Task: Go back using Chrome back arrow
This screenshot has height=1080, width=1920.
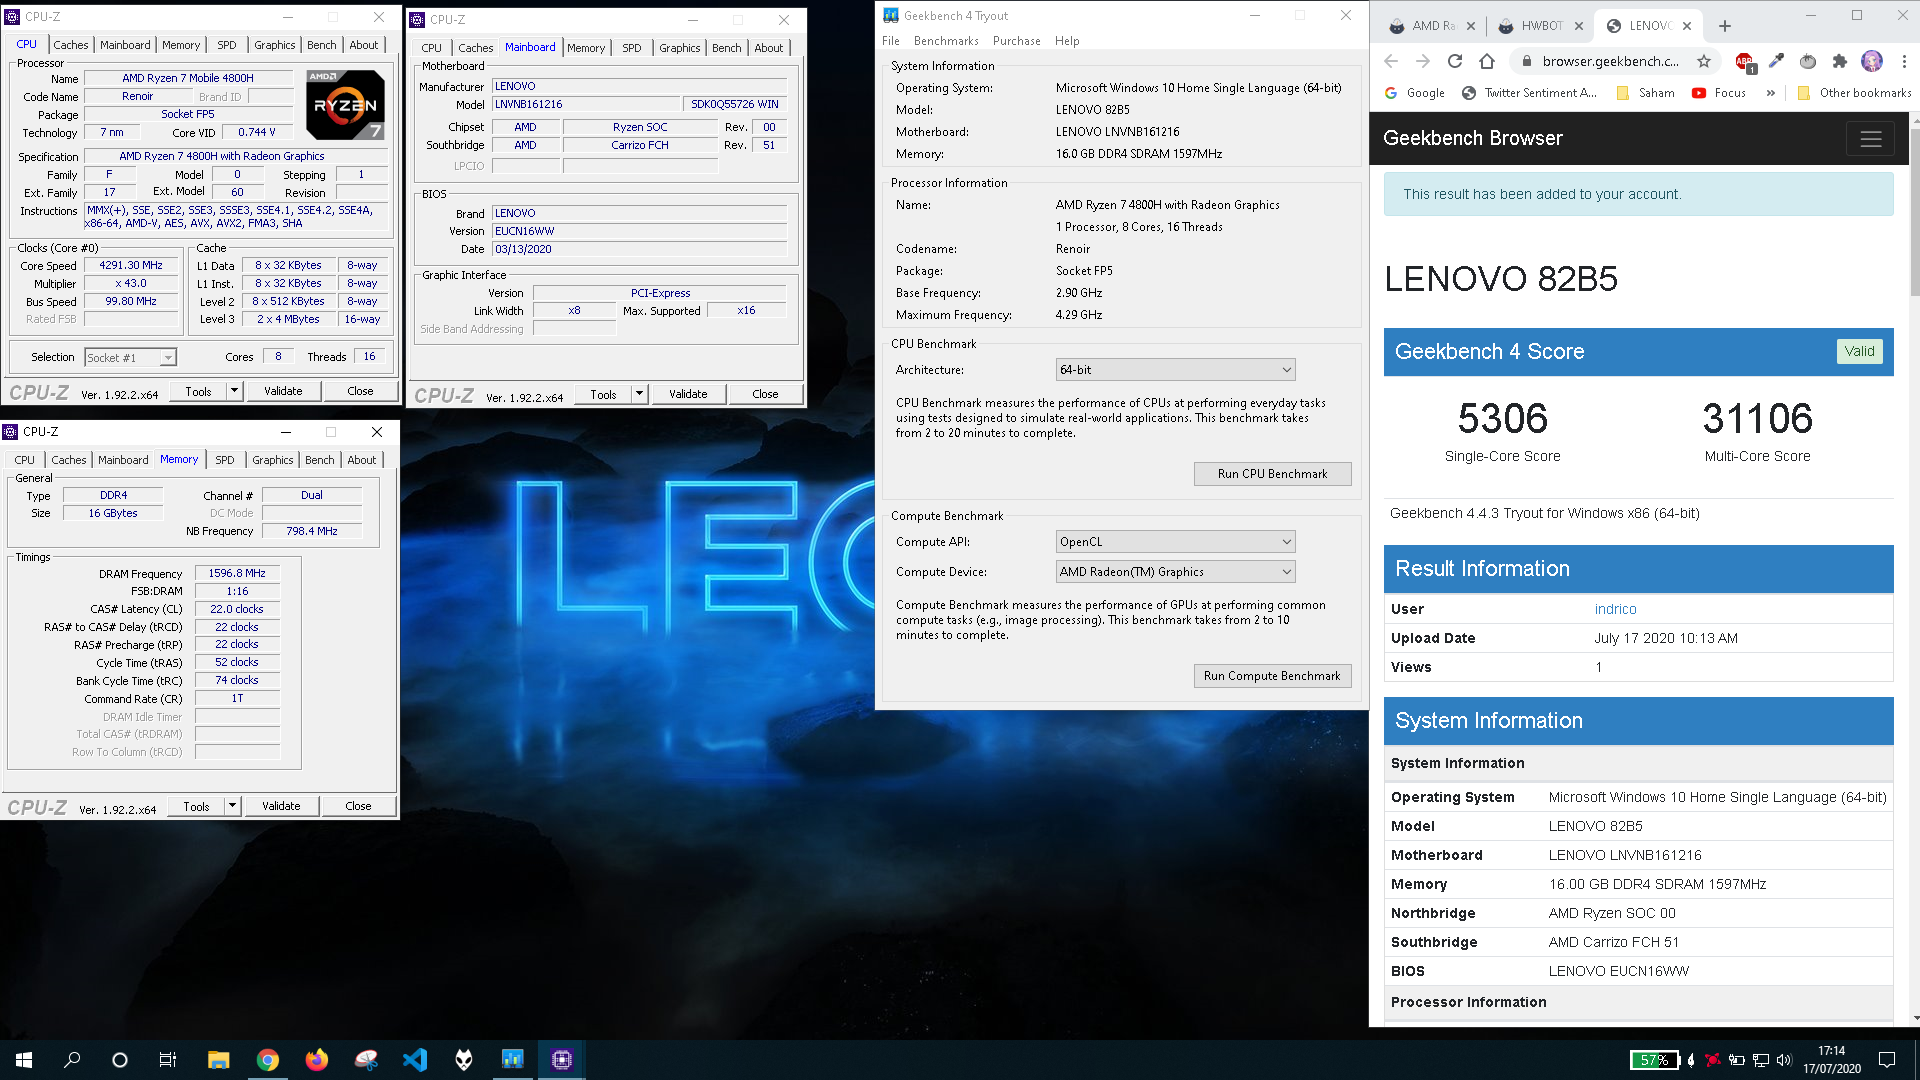Action: coord(1391,61)
